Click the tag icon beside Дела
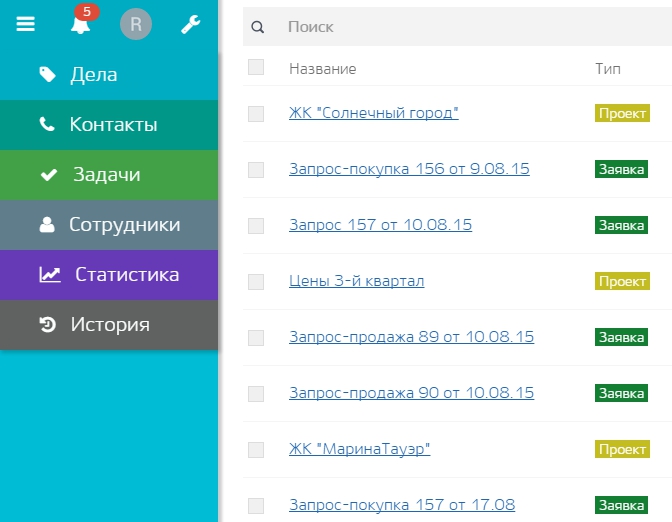672x522 pixels. click(48, 75)
